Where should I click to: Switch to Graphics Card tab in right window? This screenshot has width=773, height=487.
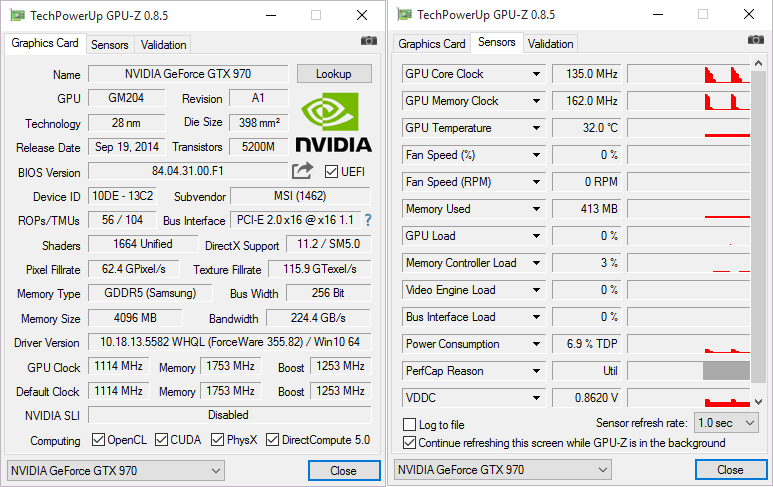[x=431, y=44]
